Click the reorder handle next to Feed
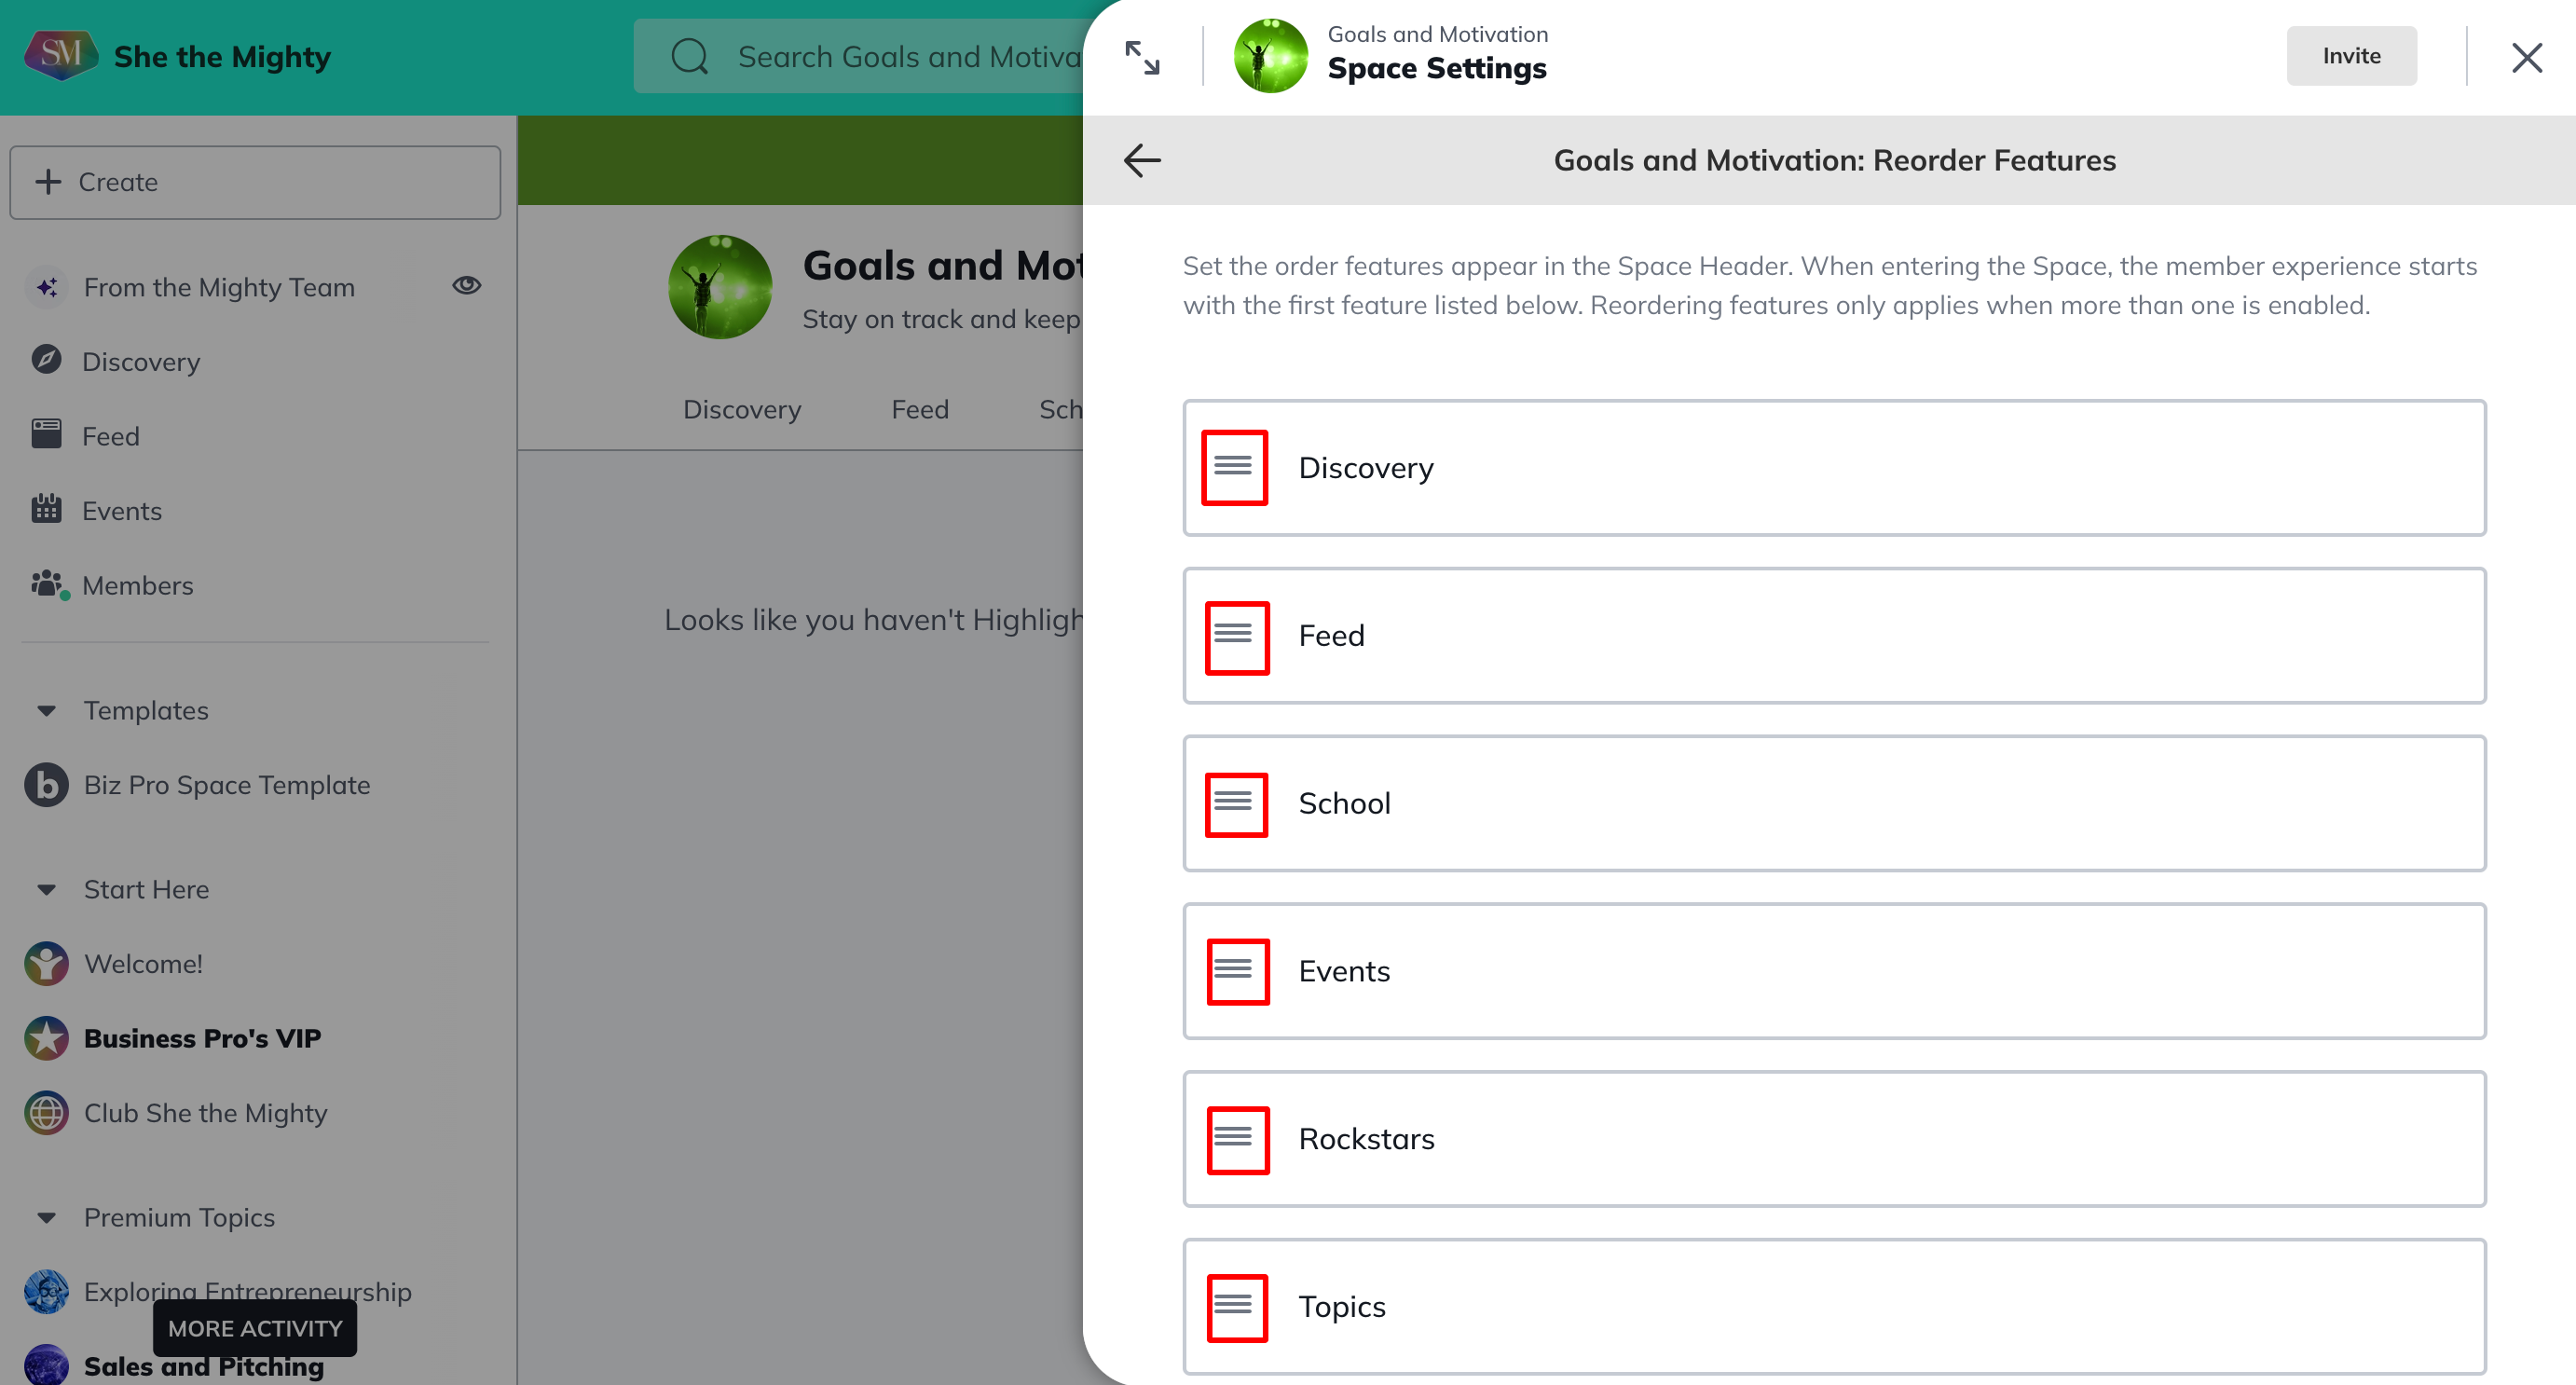2576x1385 pixels. click(1235, 636)
